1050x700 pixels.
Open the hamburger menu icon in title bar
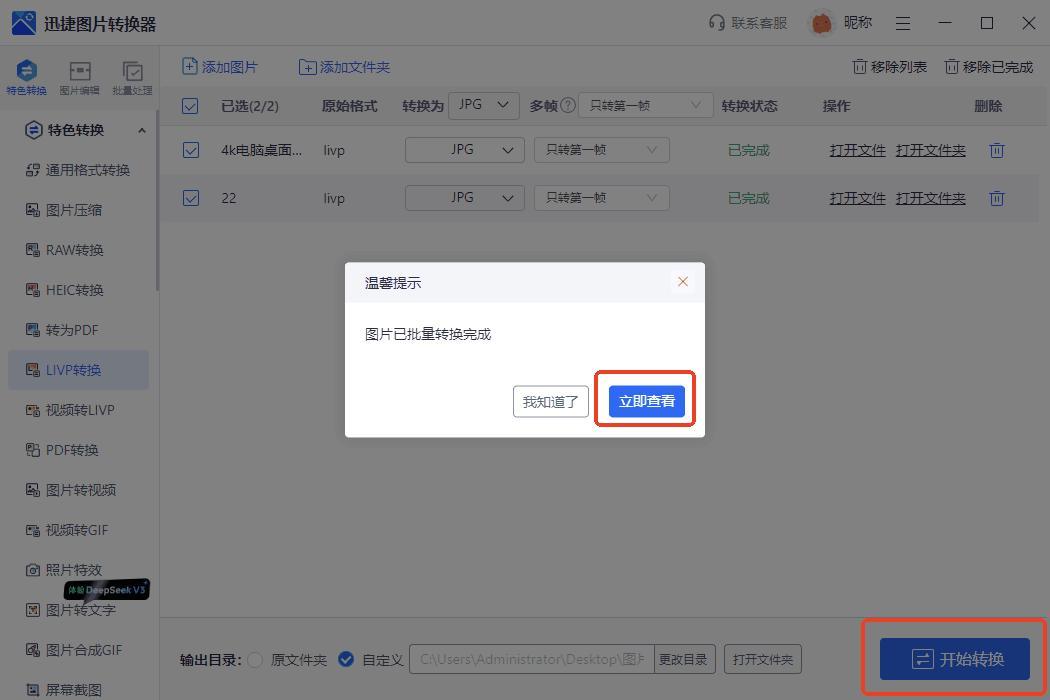(903, 23)
